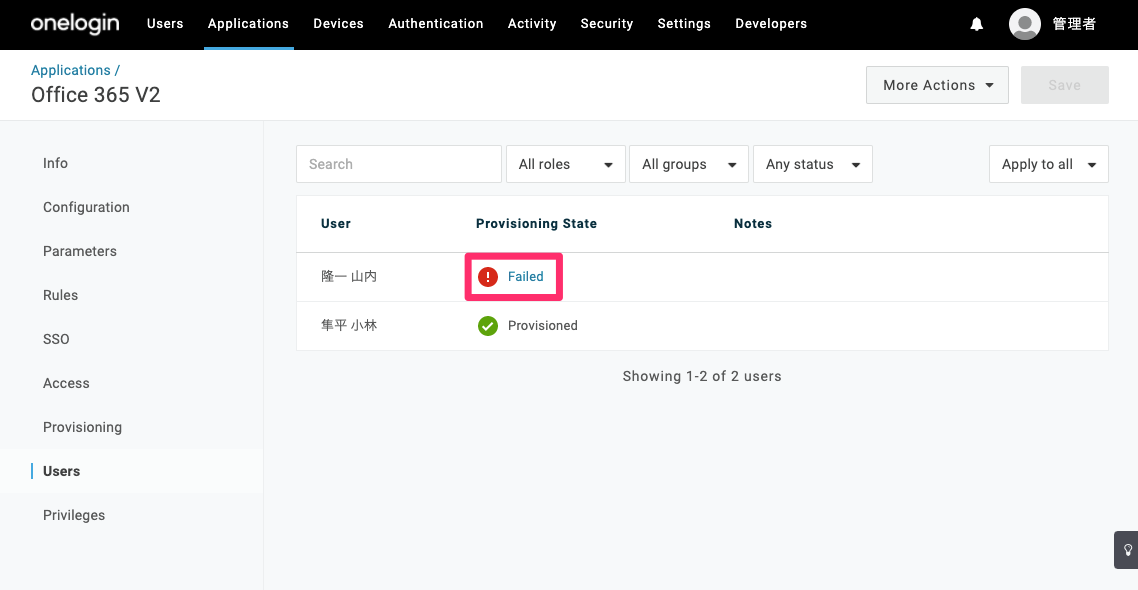Image resolution: width=1138 pixels, height=590 pixels.
Task: Expand the All roles filter
Action: 565,164
